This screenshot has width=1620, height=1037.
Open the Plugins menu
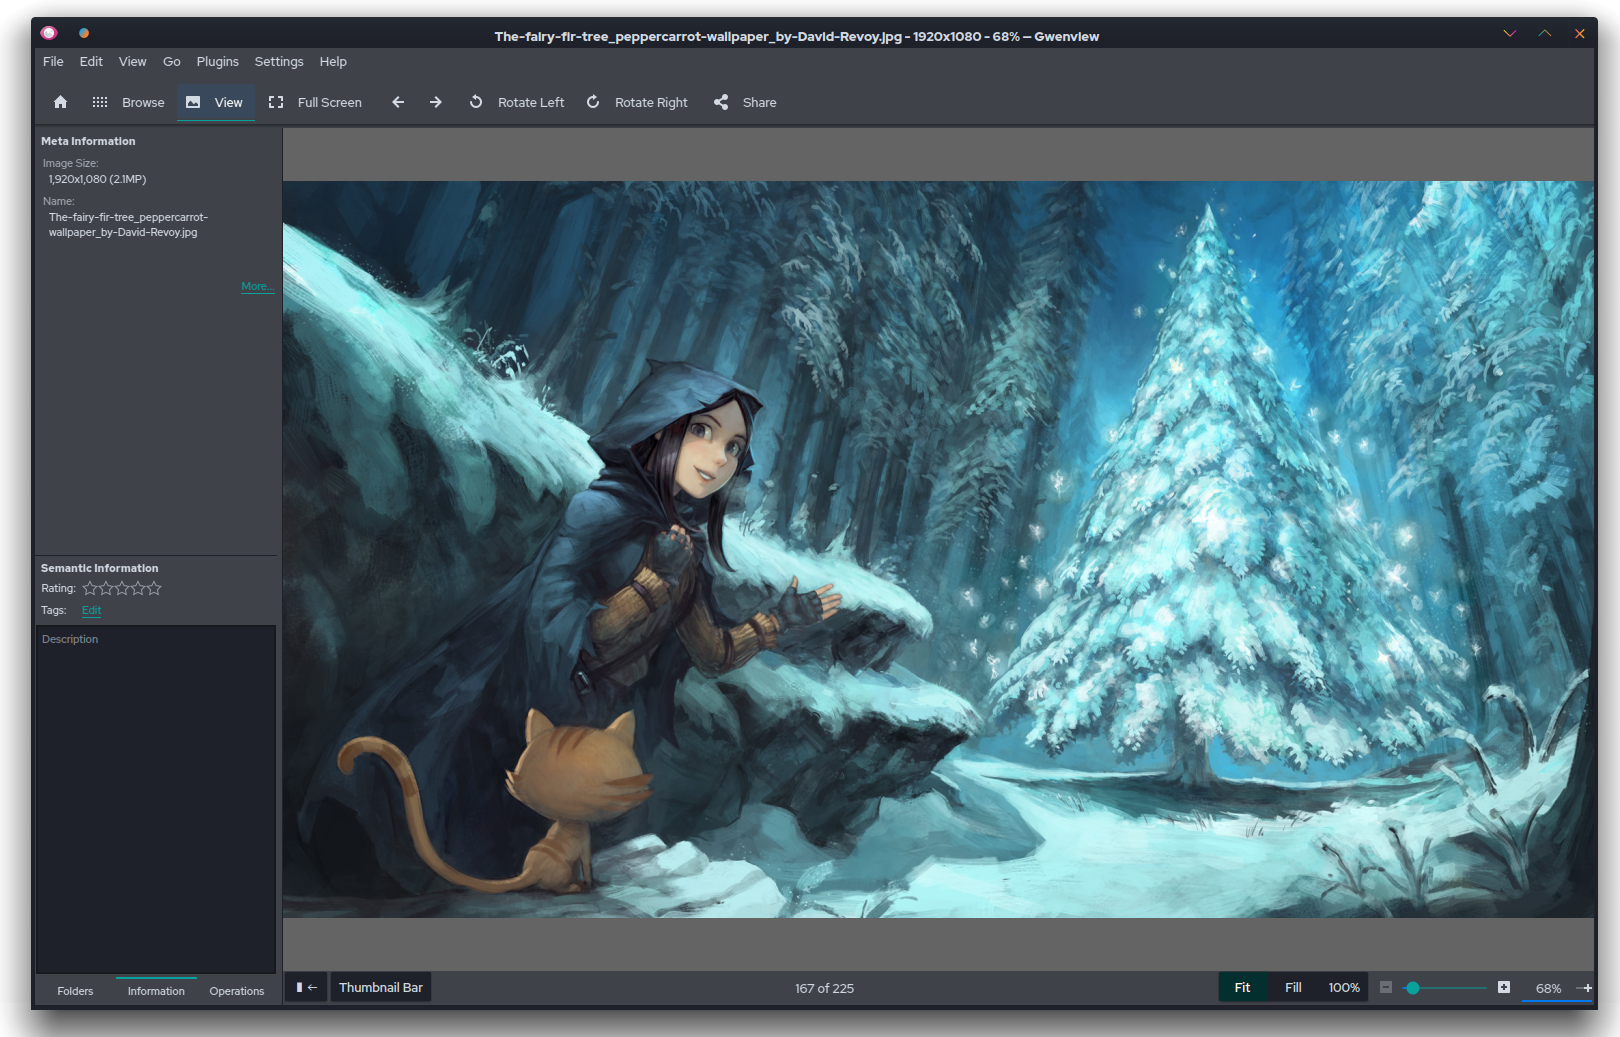coord(217,61)
